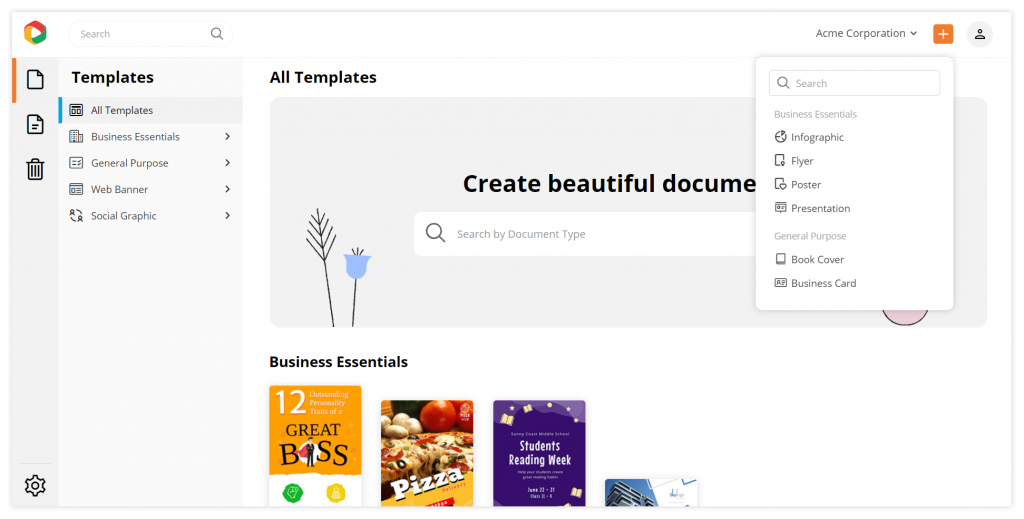Click the Presentation icon in dropdown
The width and height of the screenshot is (1024, 519).
pyautogui.click(x=780, y=208)
